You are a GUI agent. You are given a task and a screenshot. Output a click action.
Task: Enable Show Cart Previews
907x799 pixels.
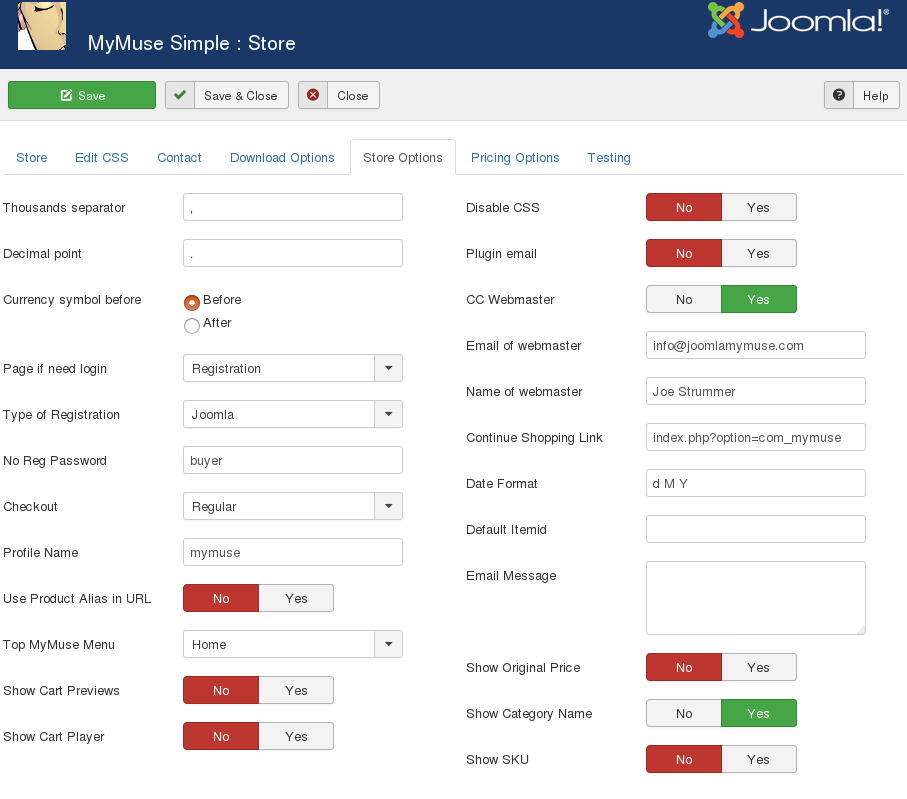pos(296,690)
